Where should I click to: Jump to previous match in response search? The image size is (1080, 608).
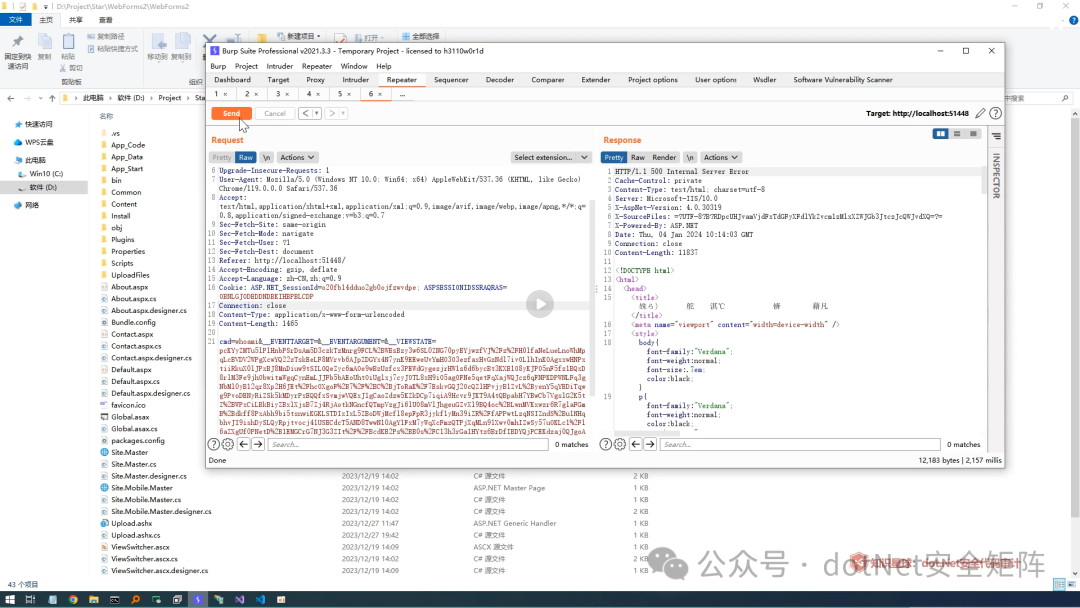click(636, 445)
